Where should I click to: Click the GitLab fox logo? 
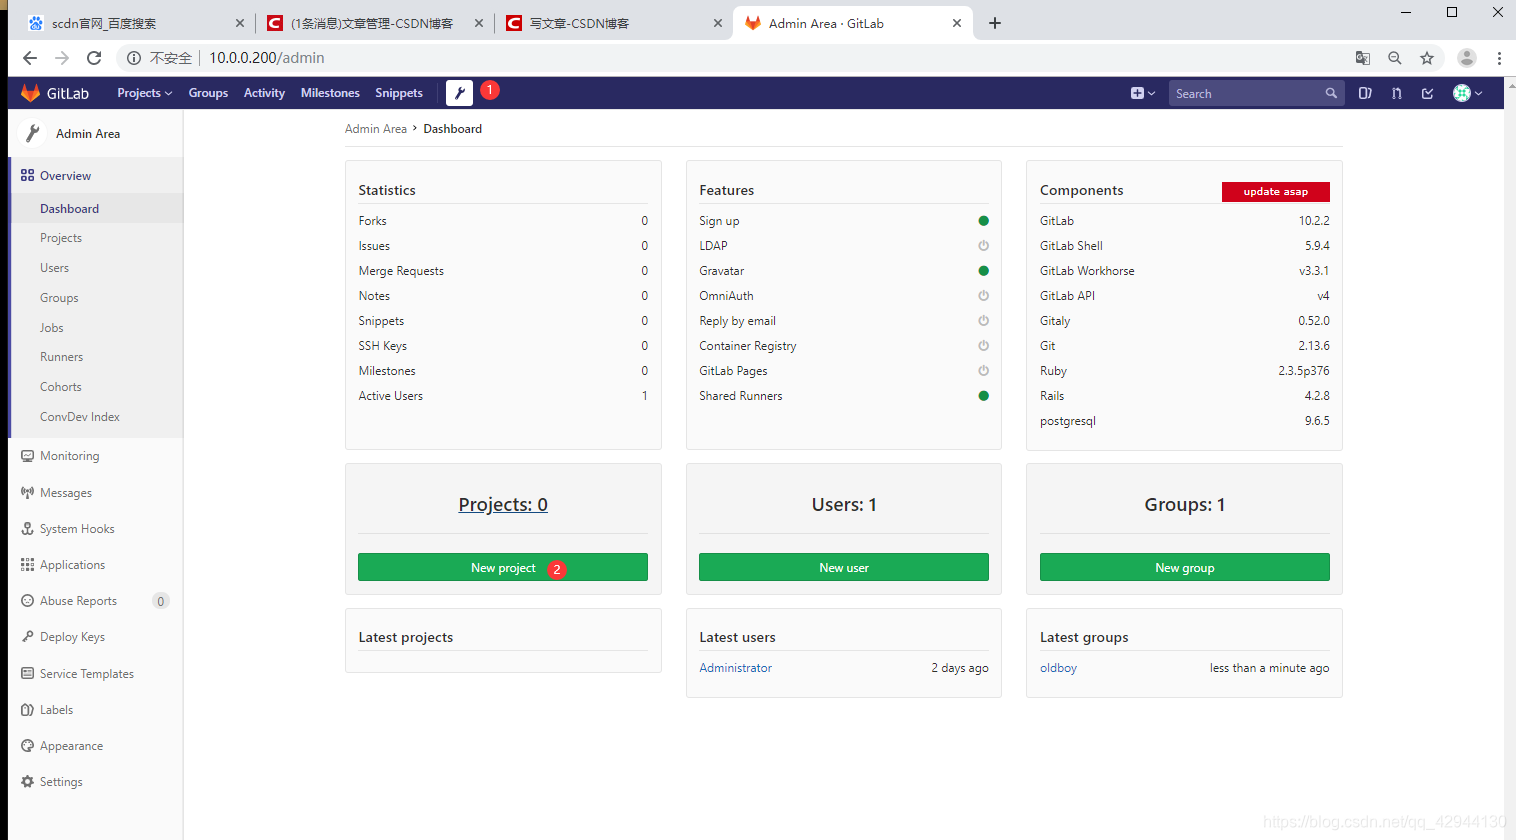[x=30, y=93]
